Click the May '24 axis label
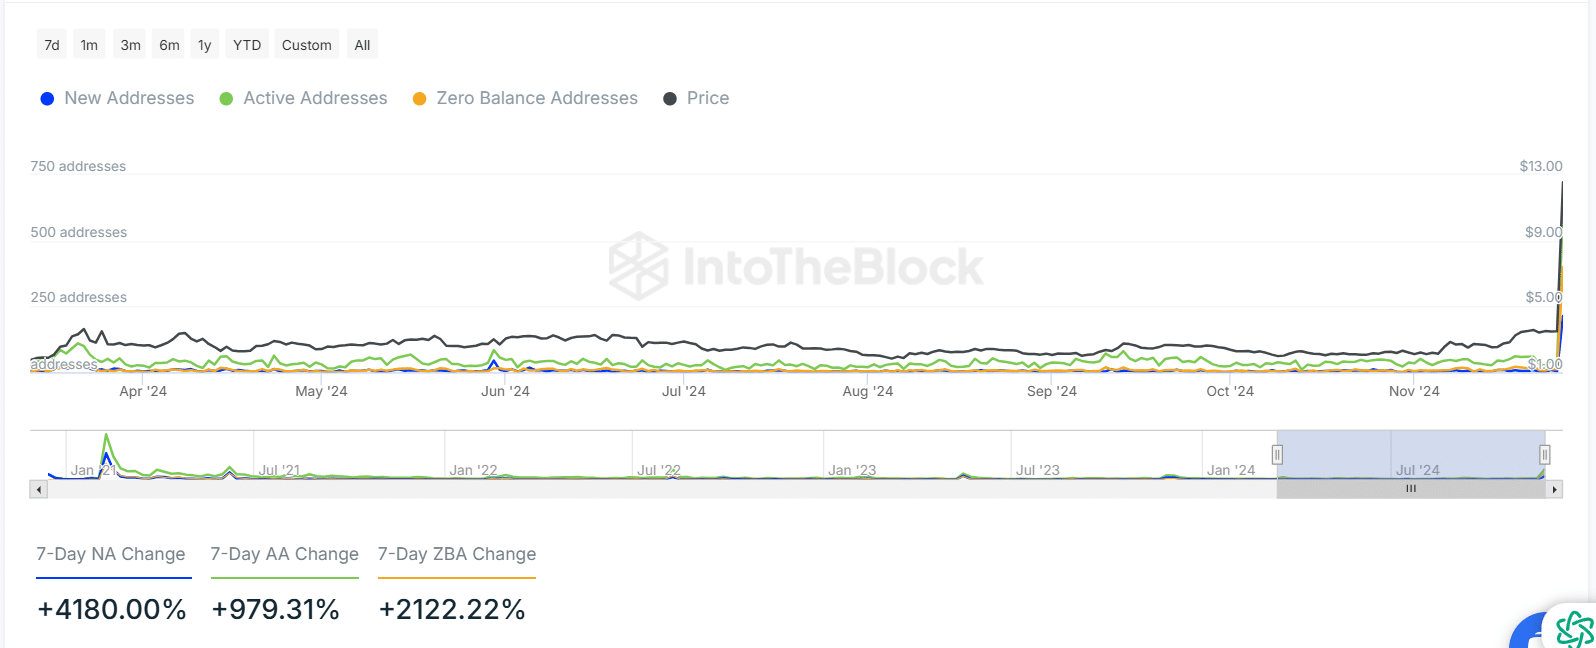This screenshot has width=1596, height=648. (321, 391)
